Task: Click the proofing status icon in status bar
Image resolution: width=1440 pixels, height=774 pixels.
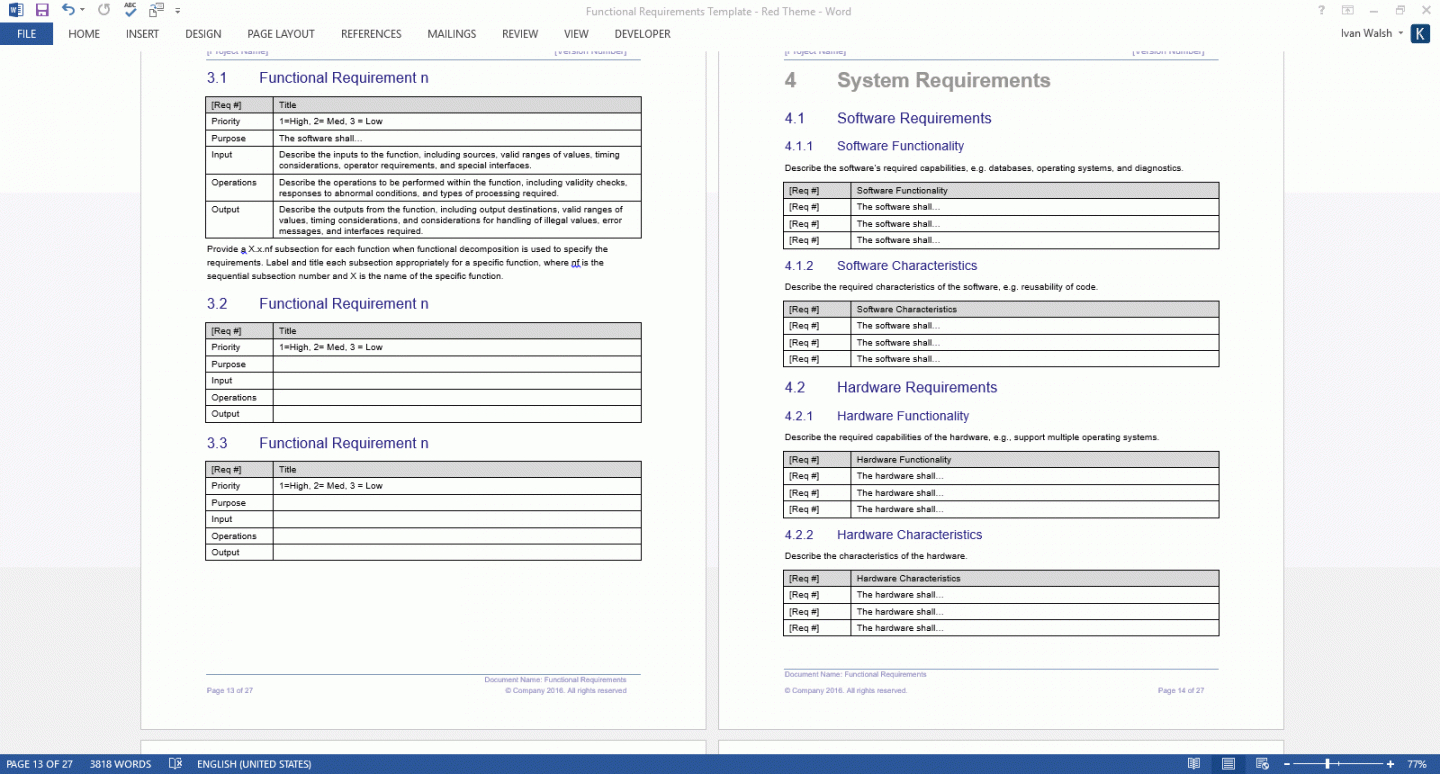Action: click(x=175, y=764)
